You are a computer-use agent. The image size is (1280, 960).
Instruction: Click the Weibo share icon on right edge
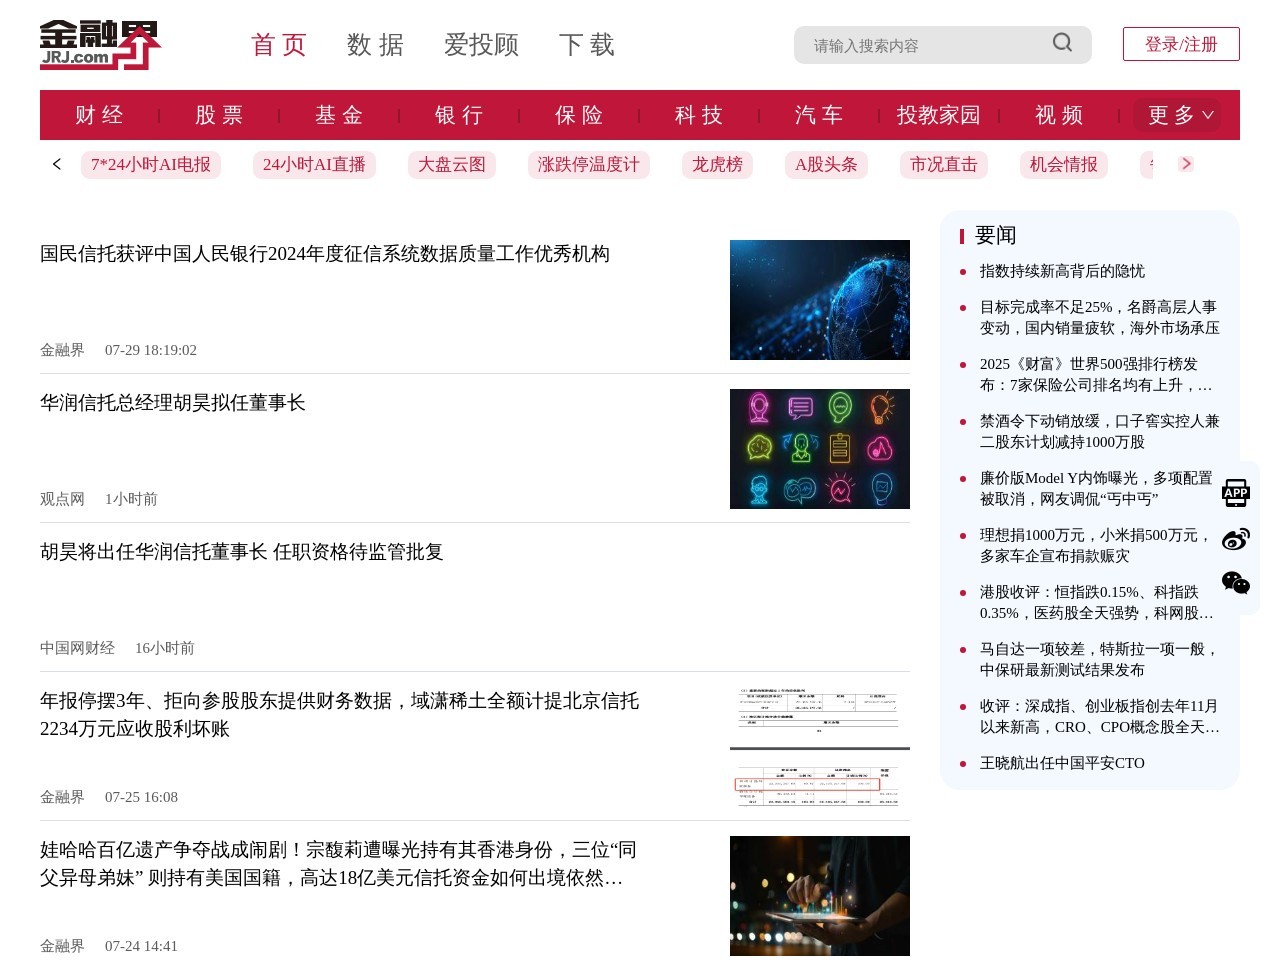click(x=1236, y=538)
